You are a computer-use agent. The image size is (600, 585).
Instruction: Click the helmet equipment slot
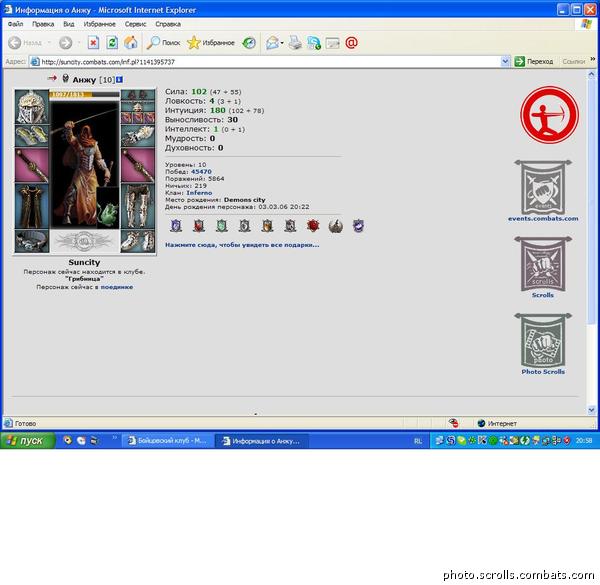tap(32, 107)
